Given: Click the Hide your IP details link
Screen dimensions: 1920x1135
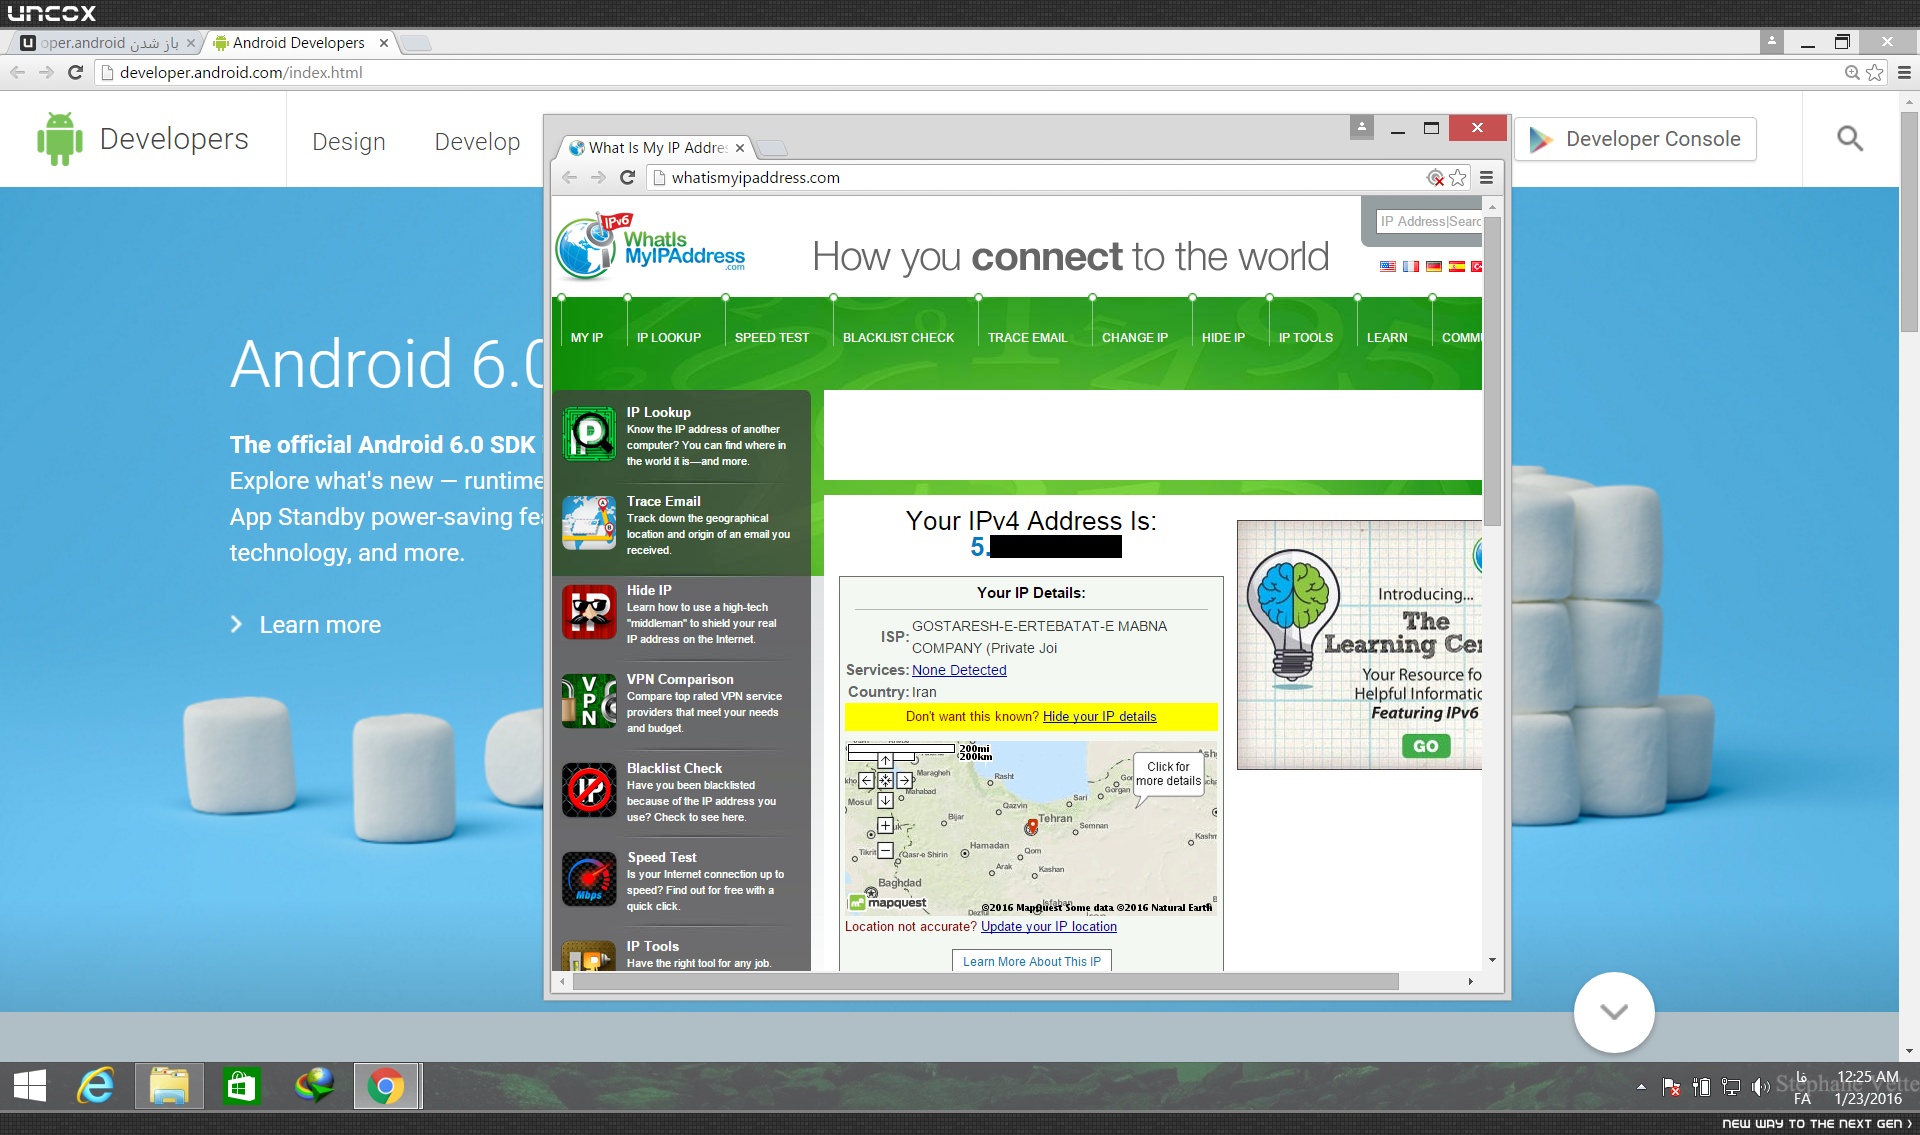Looking at the screenshot, I should tap(1099, 717).
